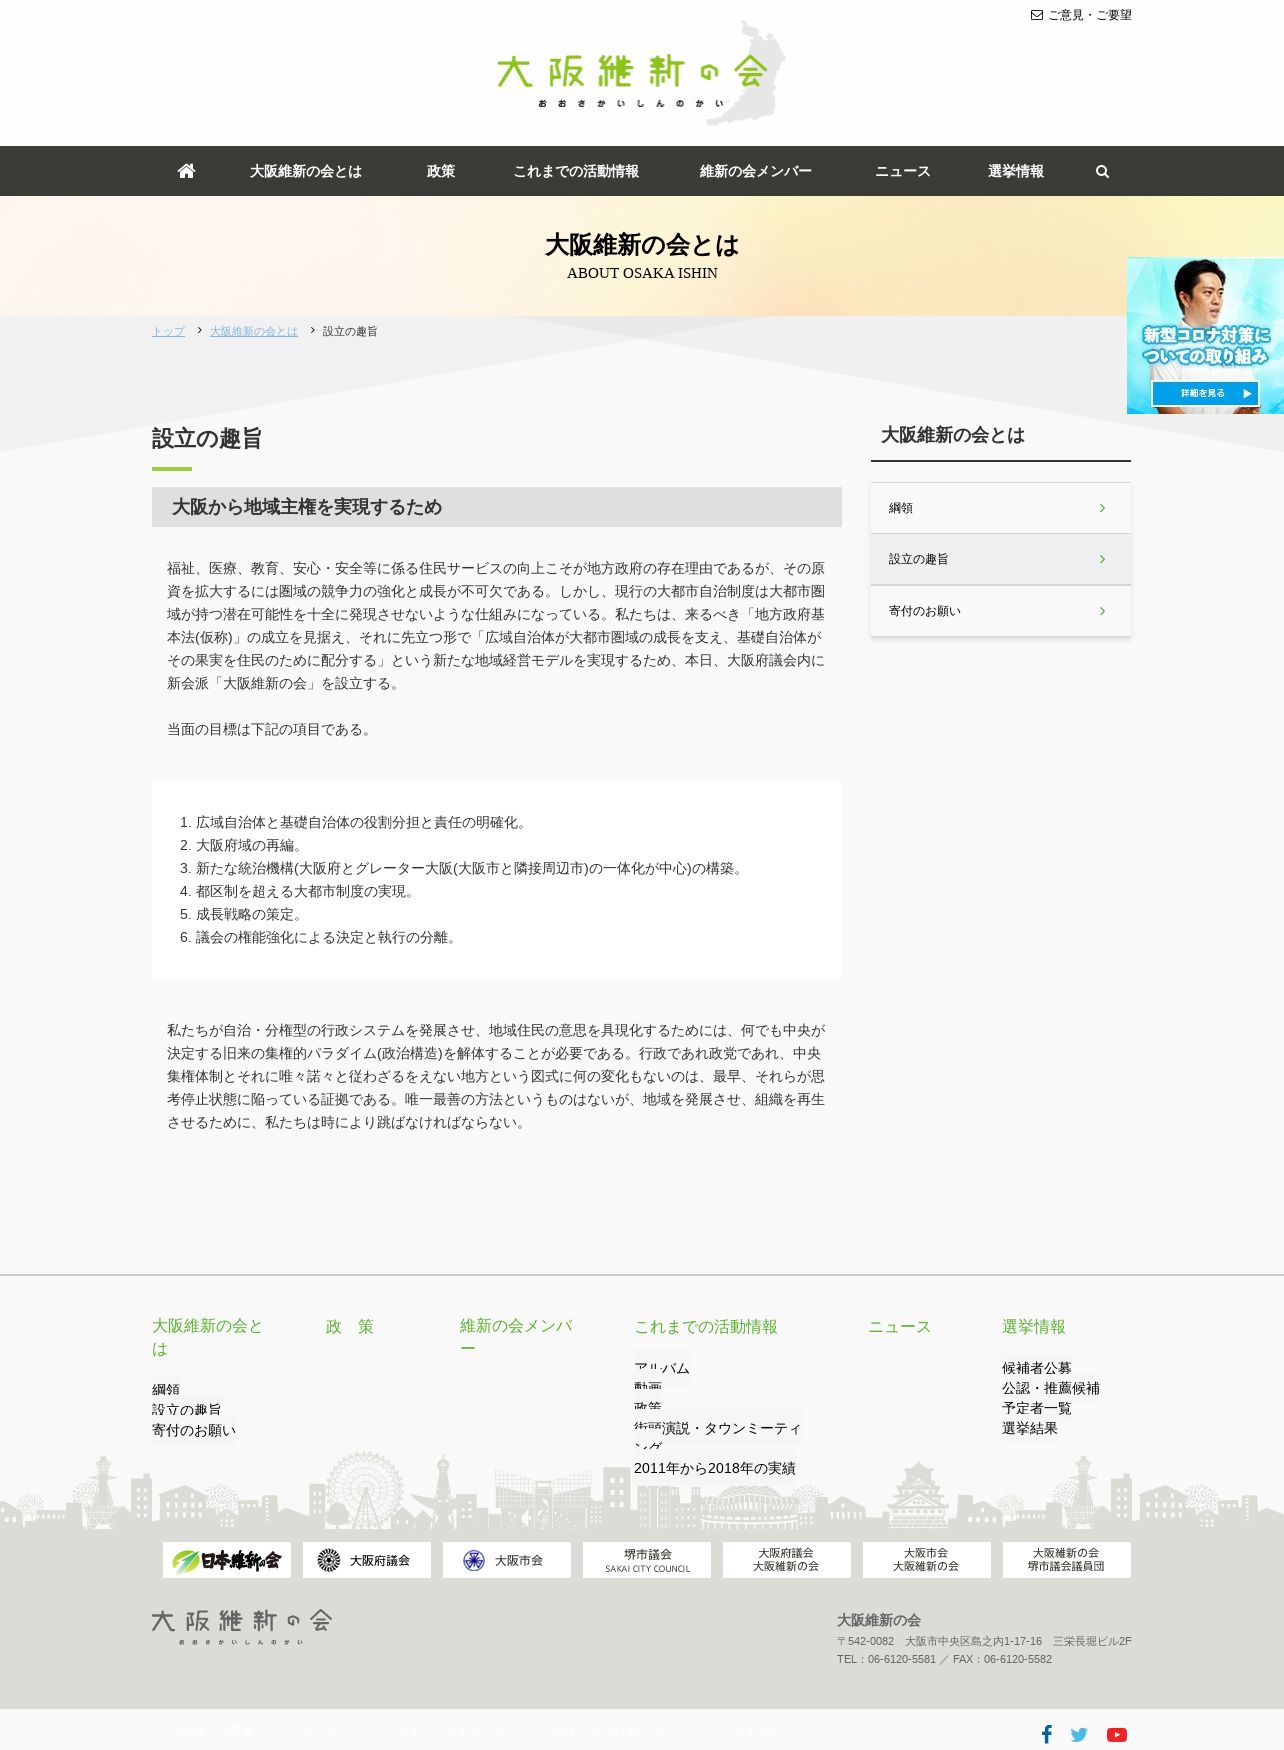Open footer link 寄付のお願い

pos(194,1431)
